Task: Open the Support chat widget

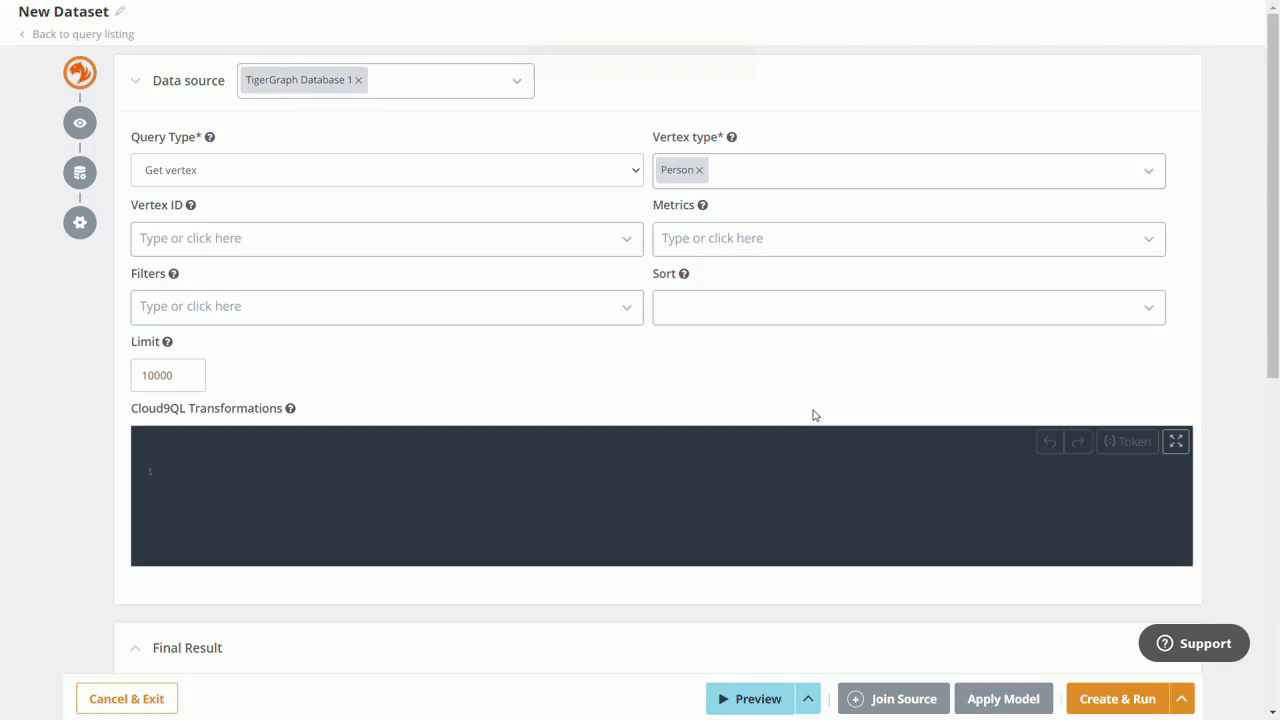Action: click(x=1193, y=643)
